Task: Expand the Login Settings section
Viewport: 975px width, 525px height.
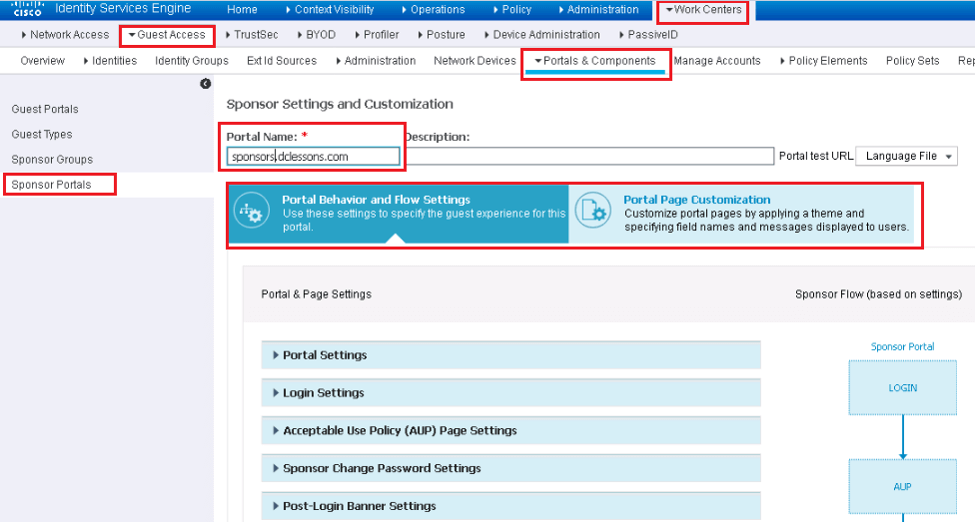Action: pyautogui.click(x=511, y=393)
